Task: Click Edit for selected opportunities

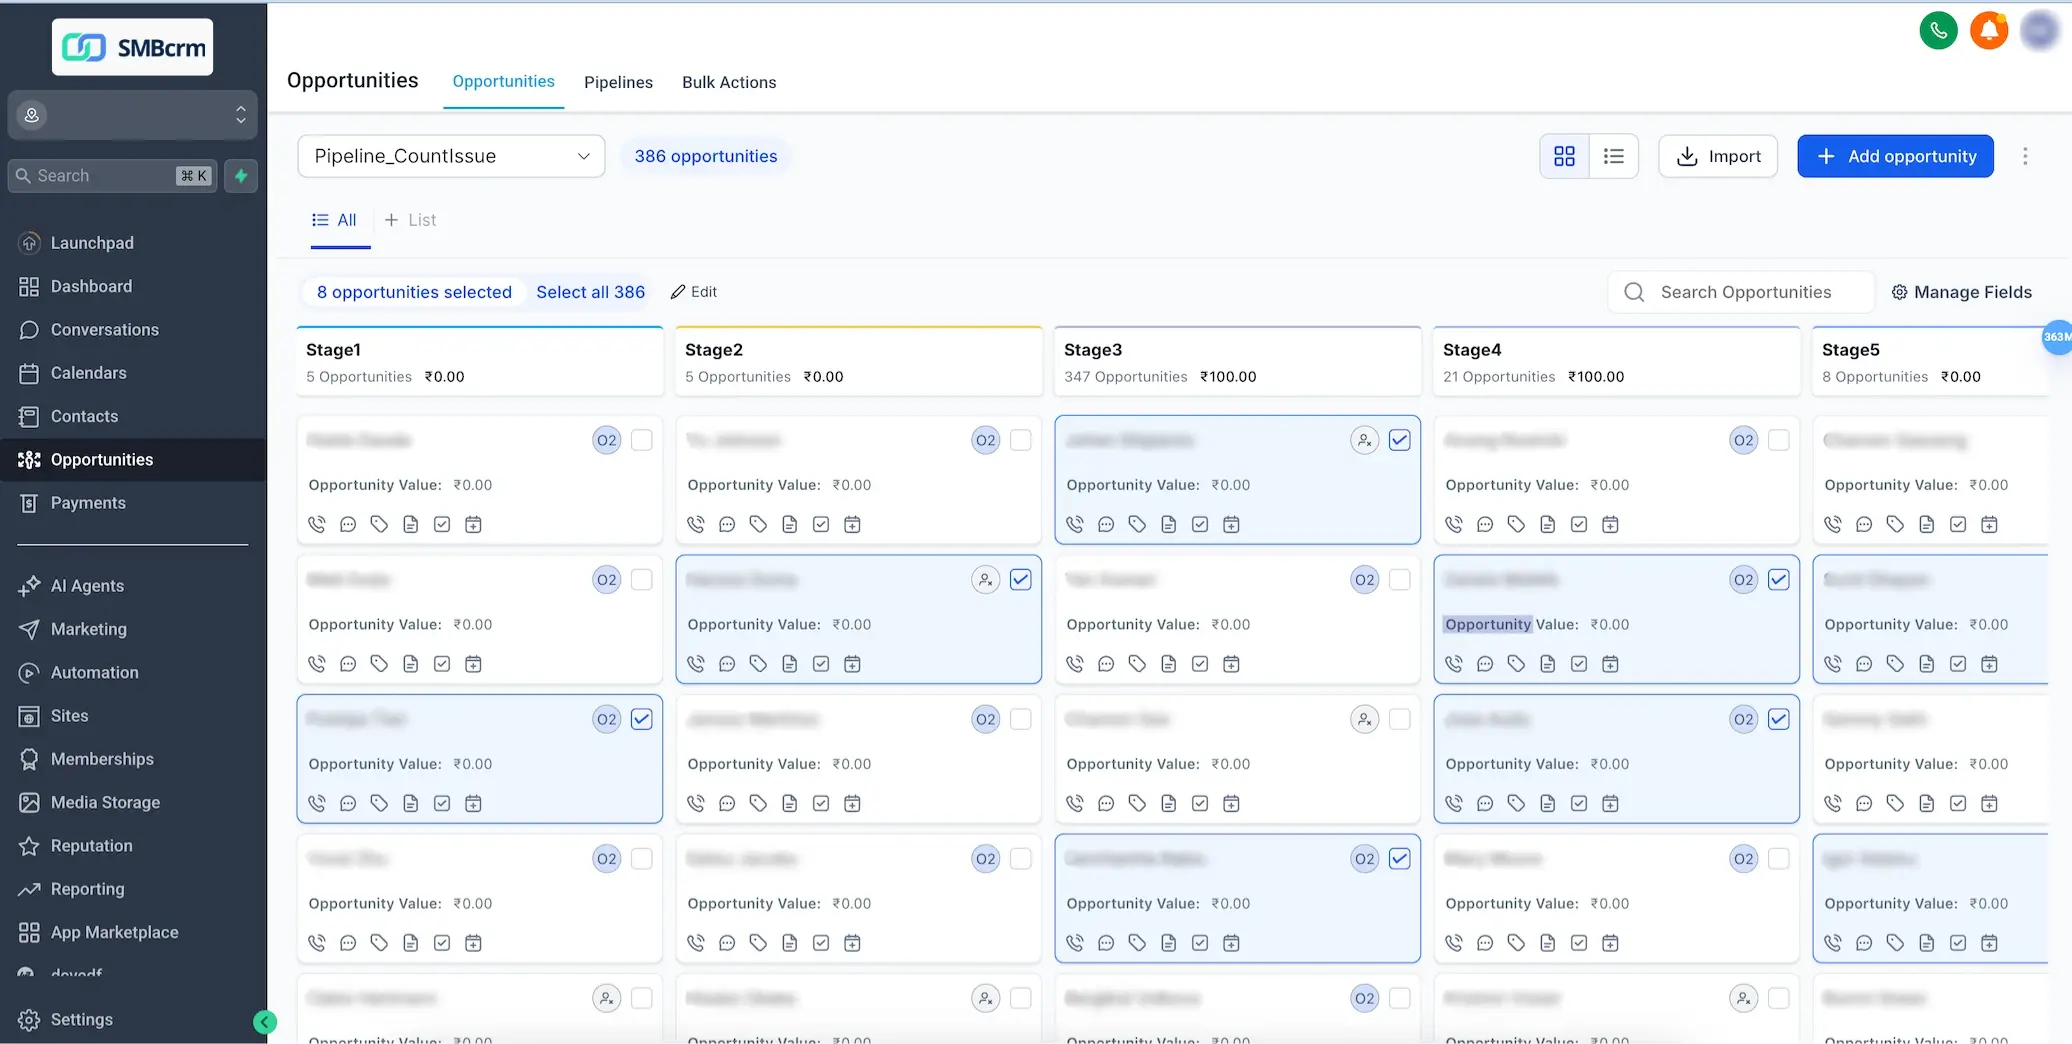Action: point(694,292)
